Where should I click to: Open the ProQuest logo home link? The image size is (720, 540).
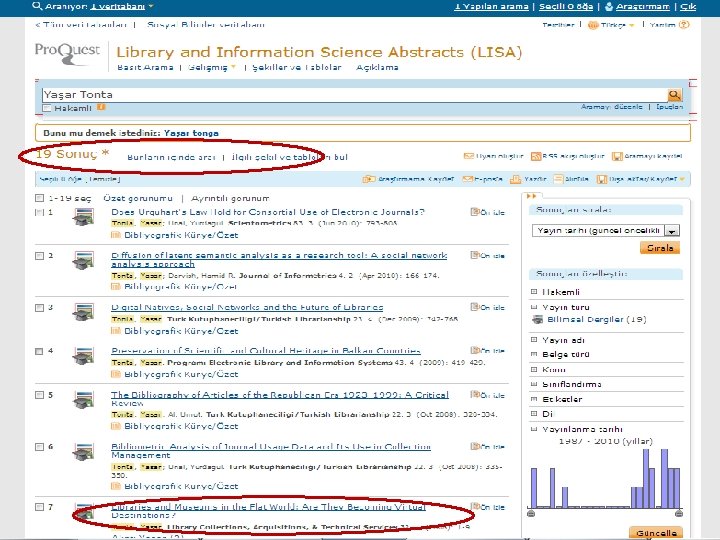(67, 54)
